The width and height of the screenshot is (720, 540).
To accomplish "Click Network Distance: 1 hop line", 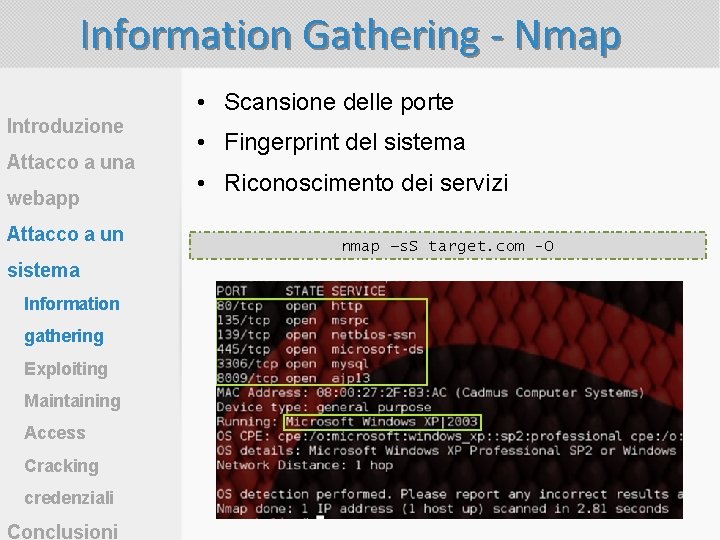I will click(304, 465).
